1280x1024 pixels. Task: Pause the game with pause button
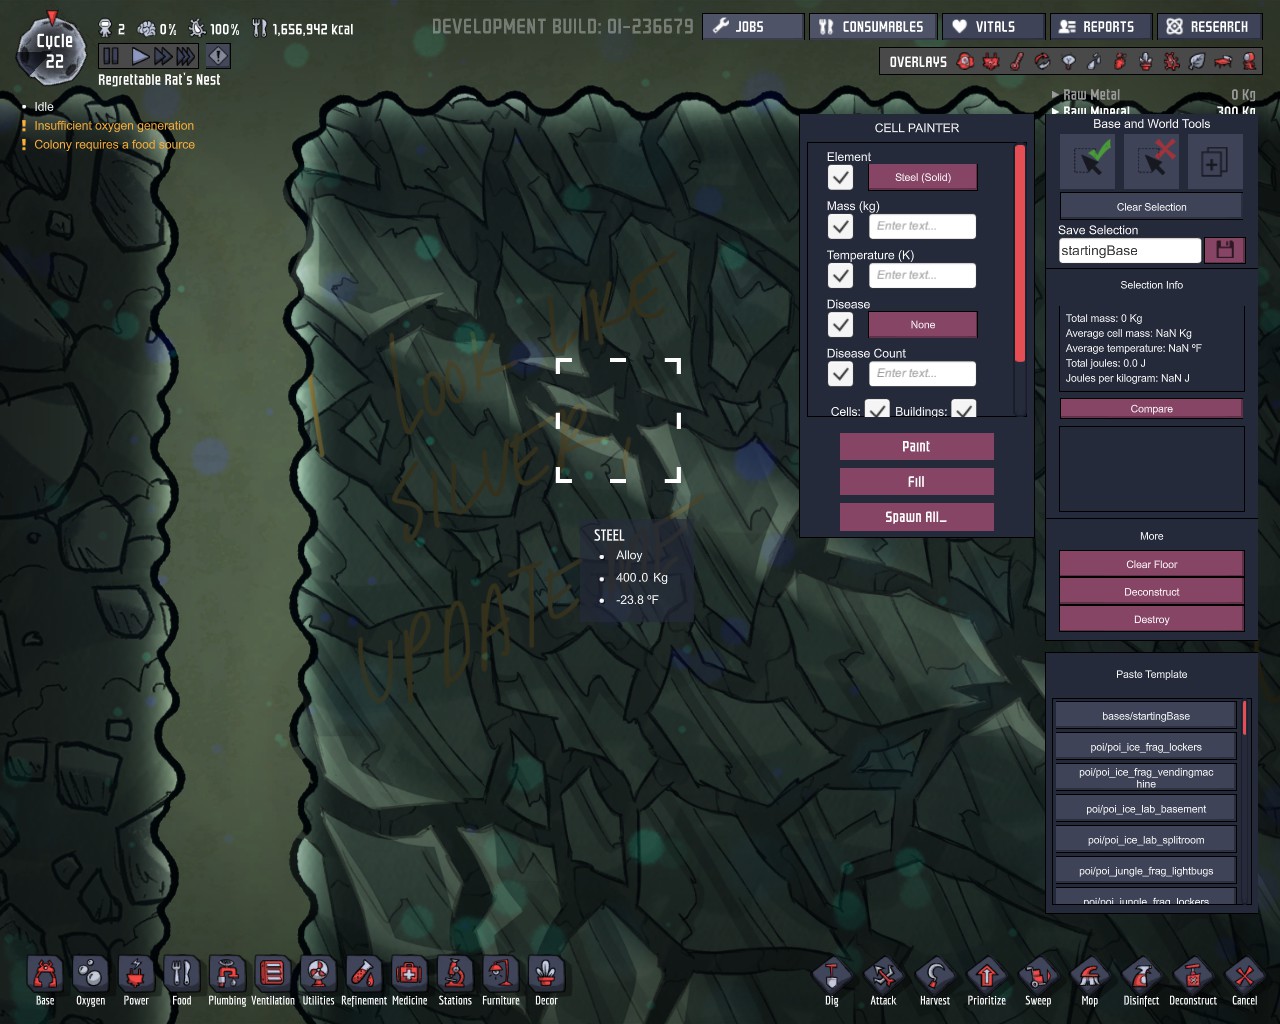click(x=111, y=56)
